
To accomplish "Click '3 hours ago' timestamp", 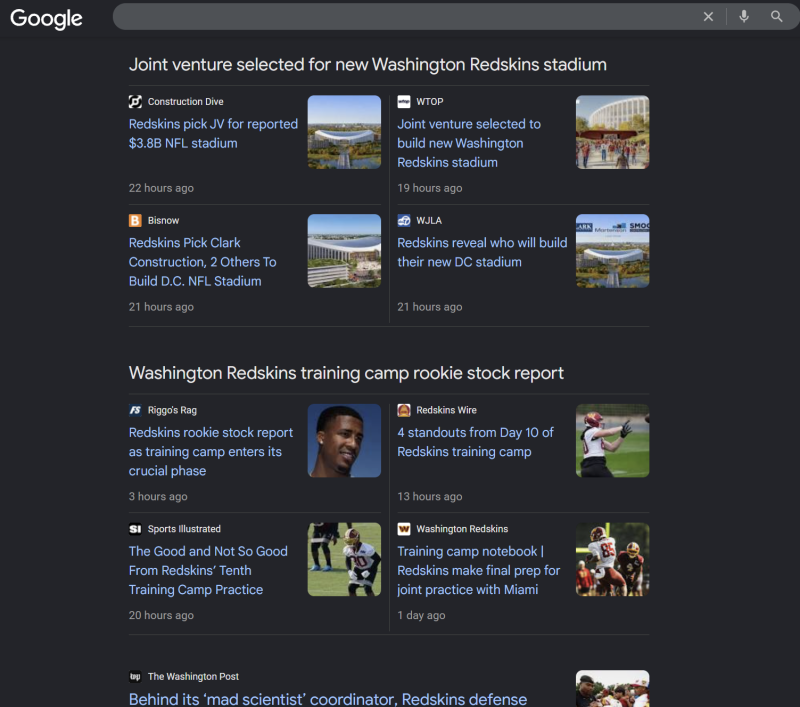I will [x=158, y=496].
